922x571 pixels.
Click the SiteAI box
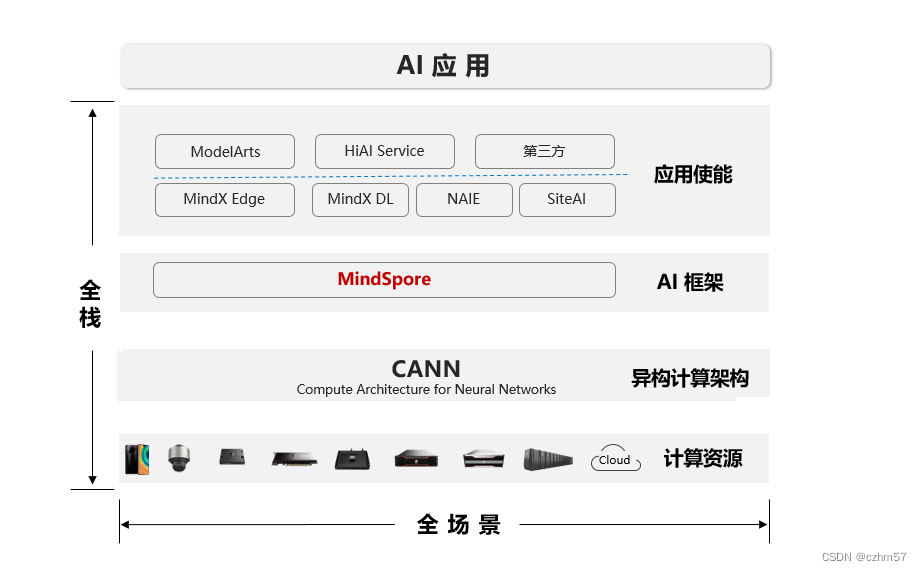pyautogui.click(x=567, y=199)
